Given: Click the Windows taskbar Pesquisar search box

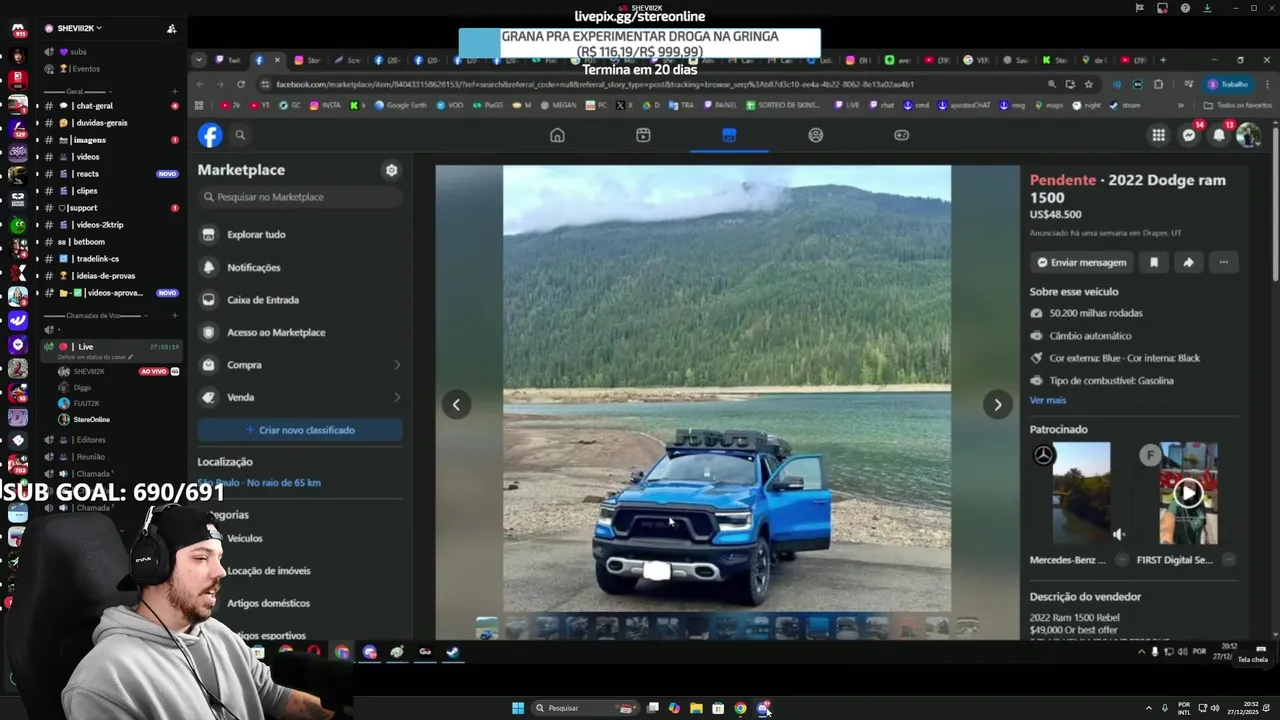Looking at the screenshot, I should tap(586, 708).
